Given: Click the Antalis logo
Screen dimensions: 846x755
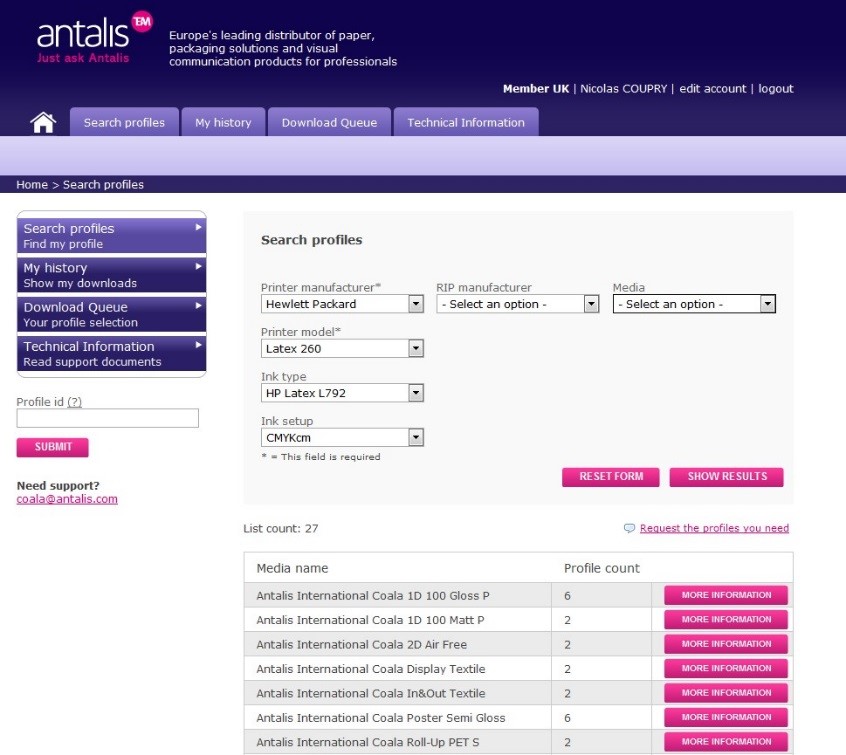Looking at the screenshot, I should pyautogui.click(x=94, y=37).
